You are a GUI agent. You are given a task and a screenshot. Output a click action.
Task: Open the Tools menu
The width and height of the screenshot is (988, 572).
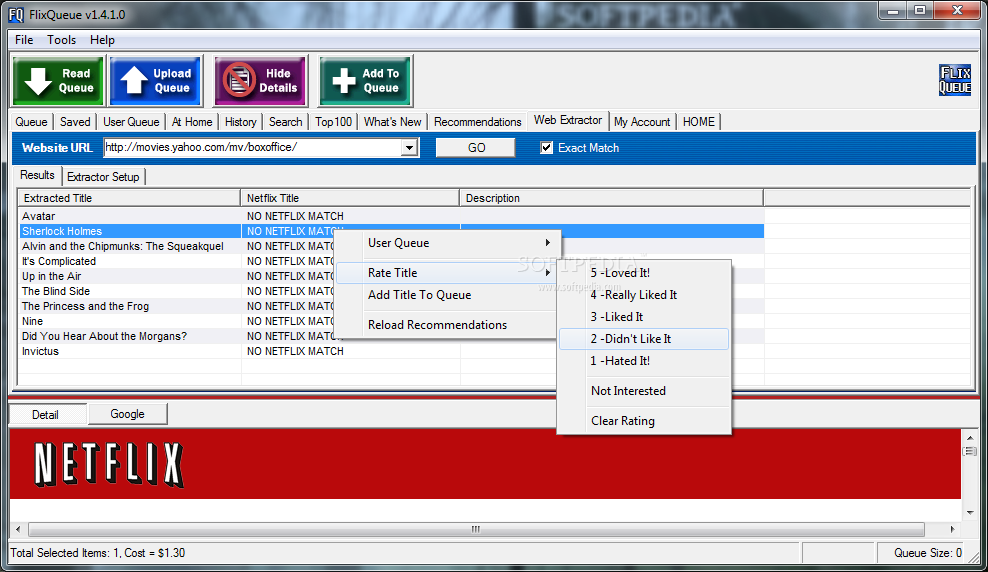(x=62, y=40)
